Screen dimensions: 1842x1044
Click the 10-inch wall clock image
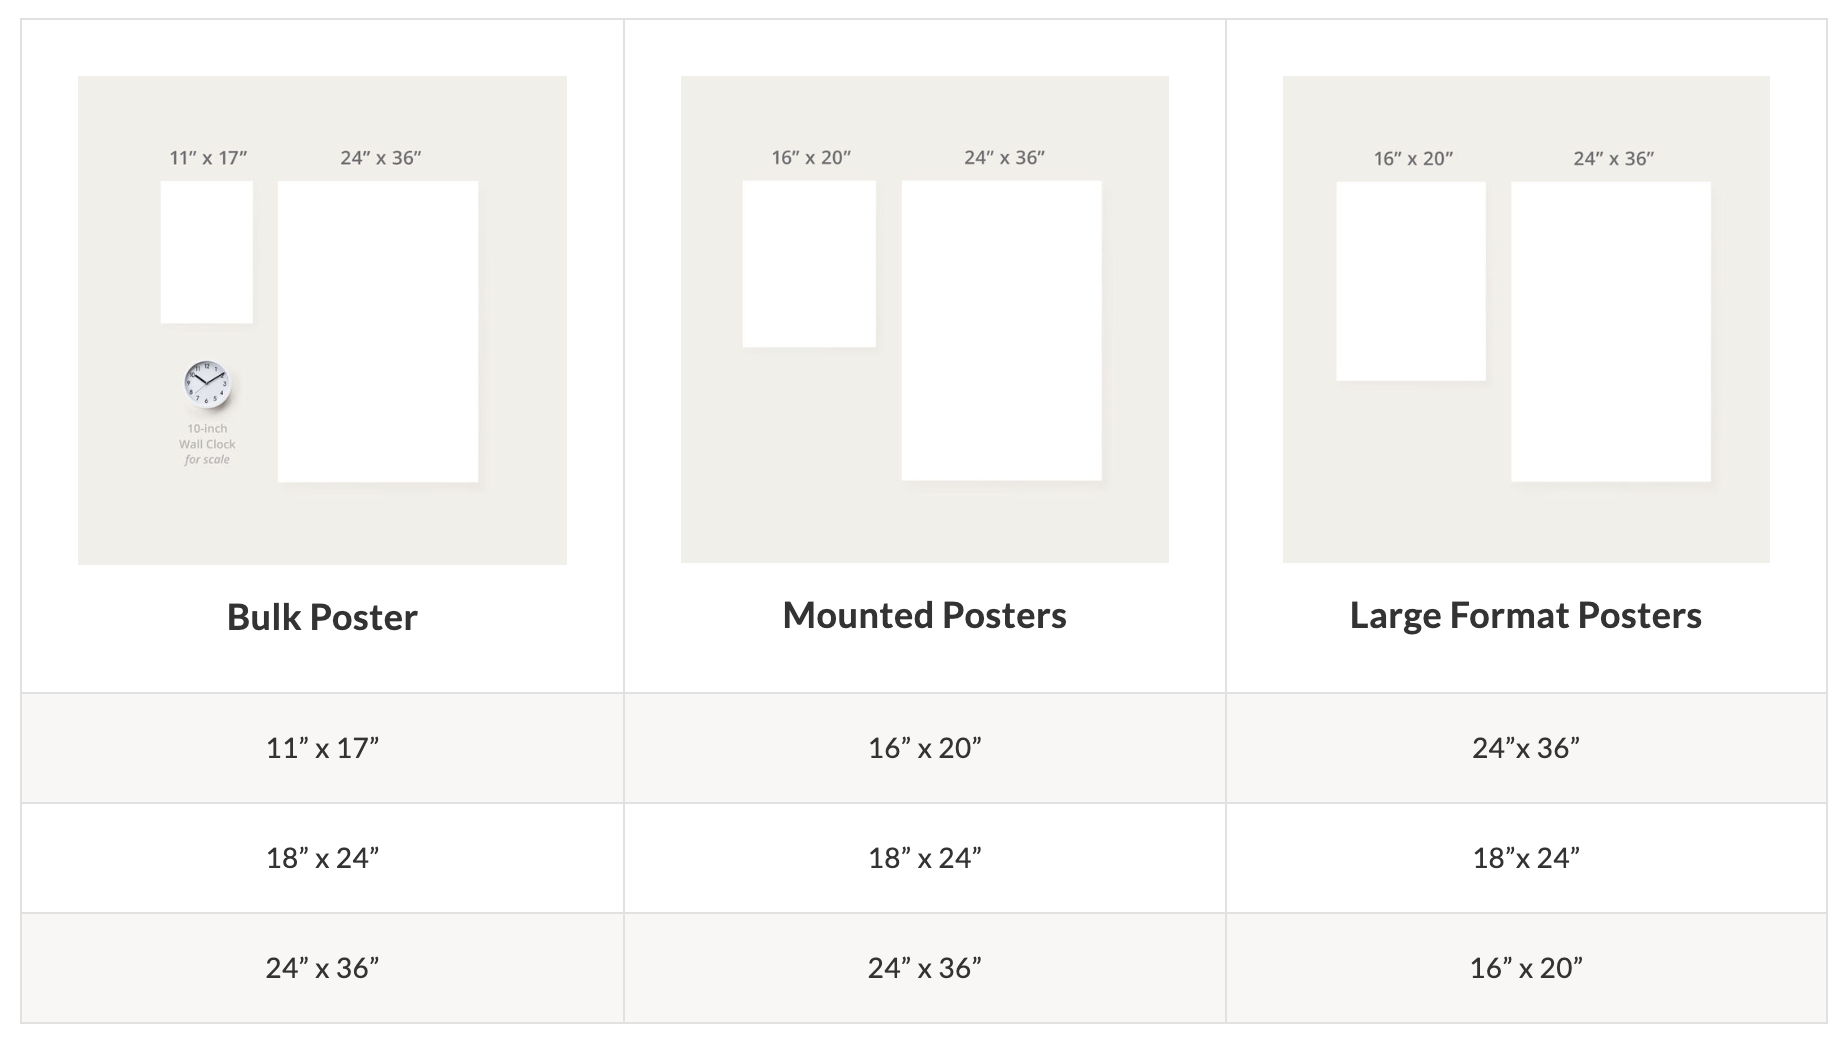(x=208, y=385)
